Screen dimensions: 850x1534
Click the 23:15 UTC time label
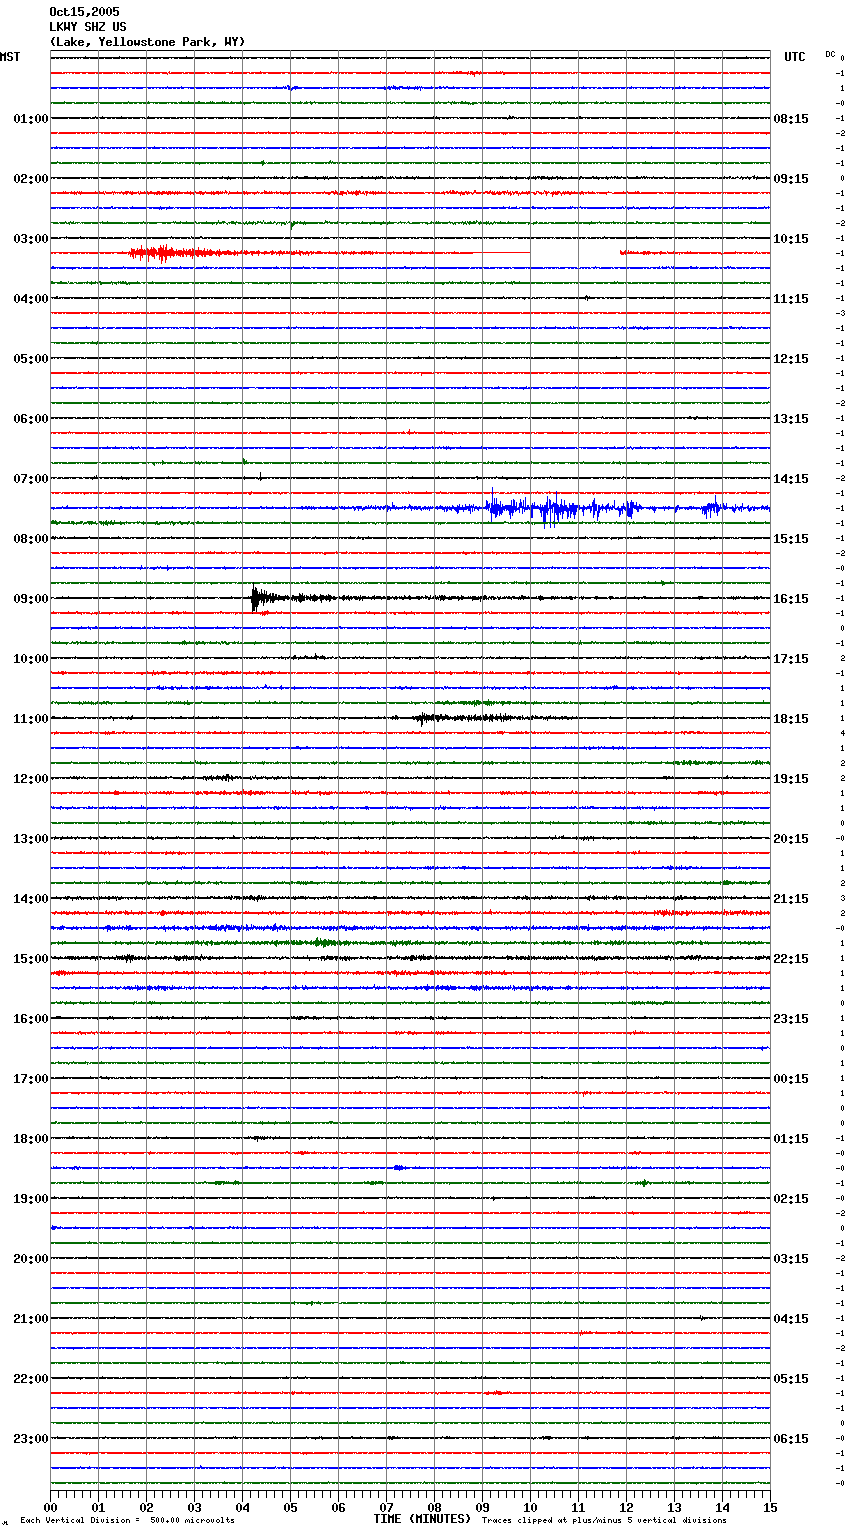click(x=791, y=1019)
